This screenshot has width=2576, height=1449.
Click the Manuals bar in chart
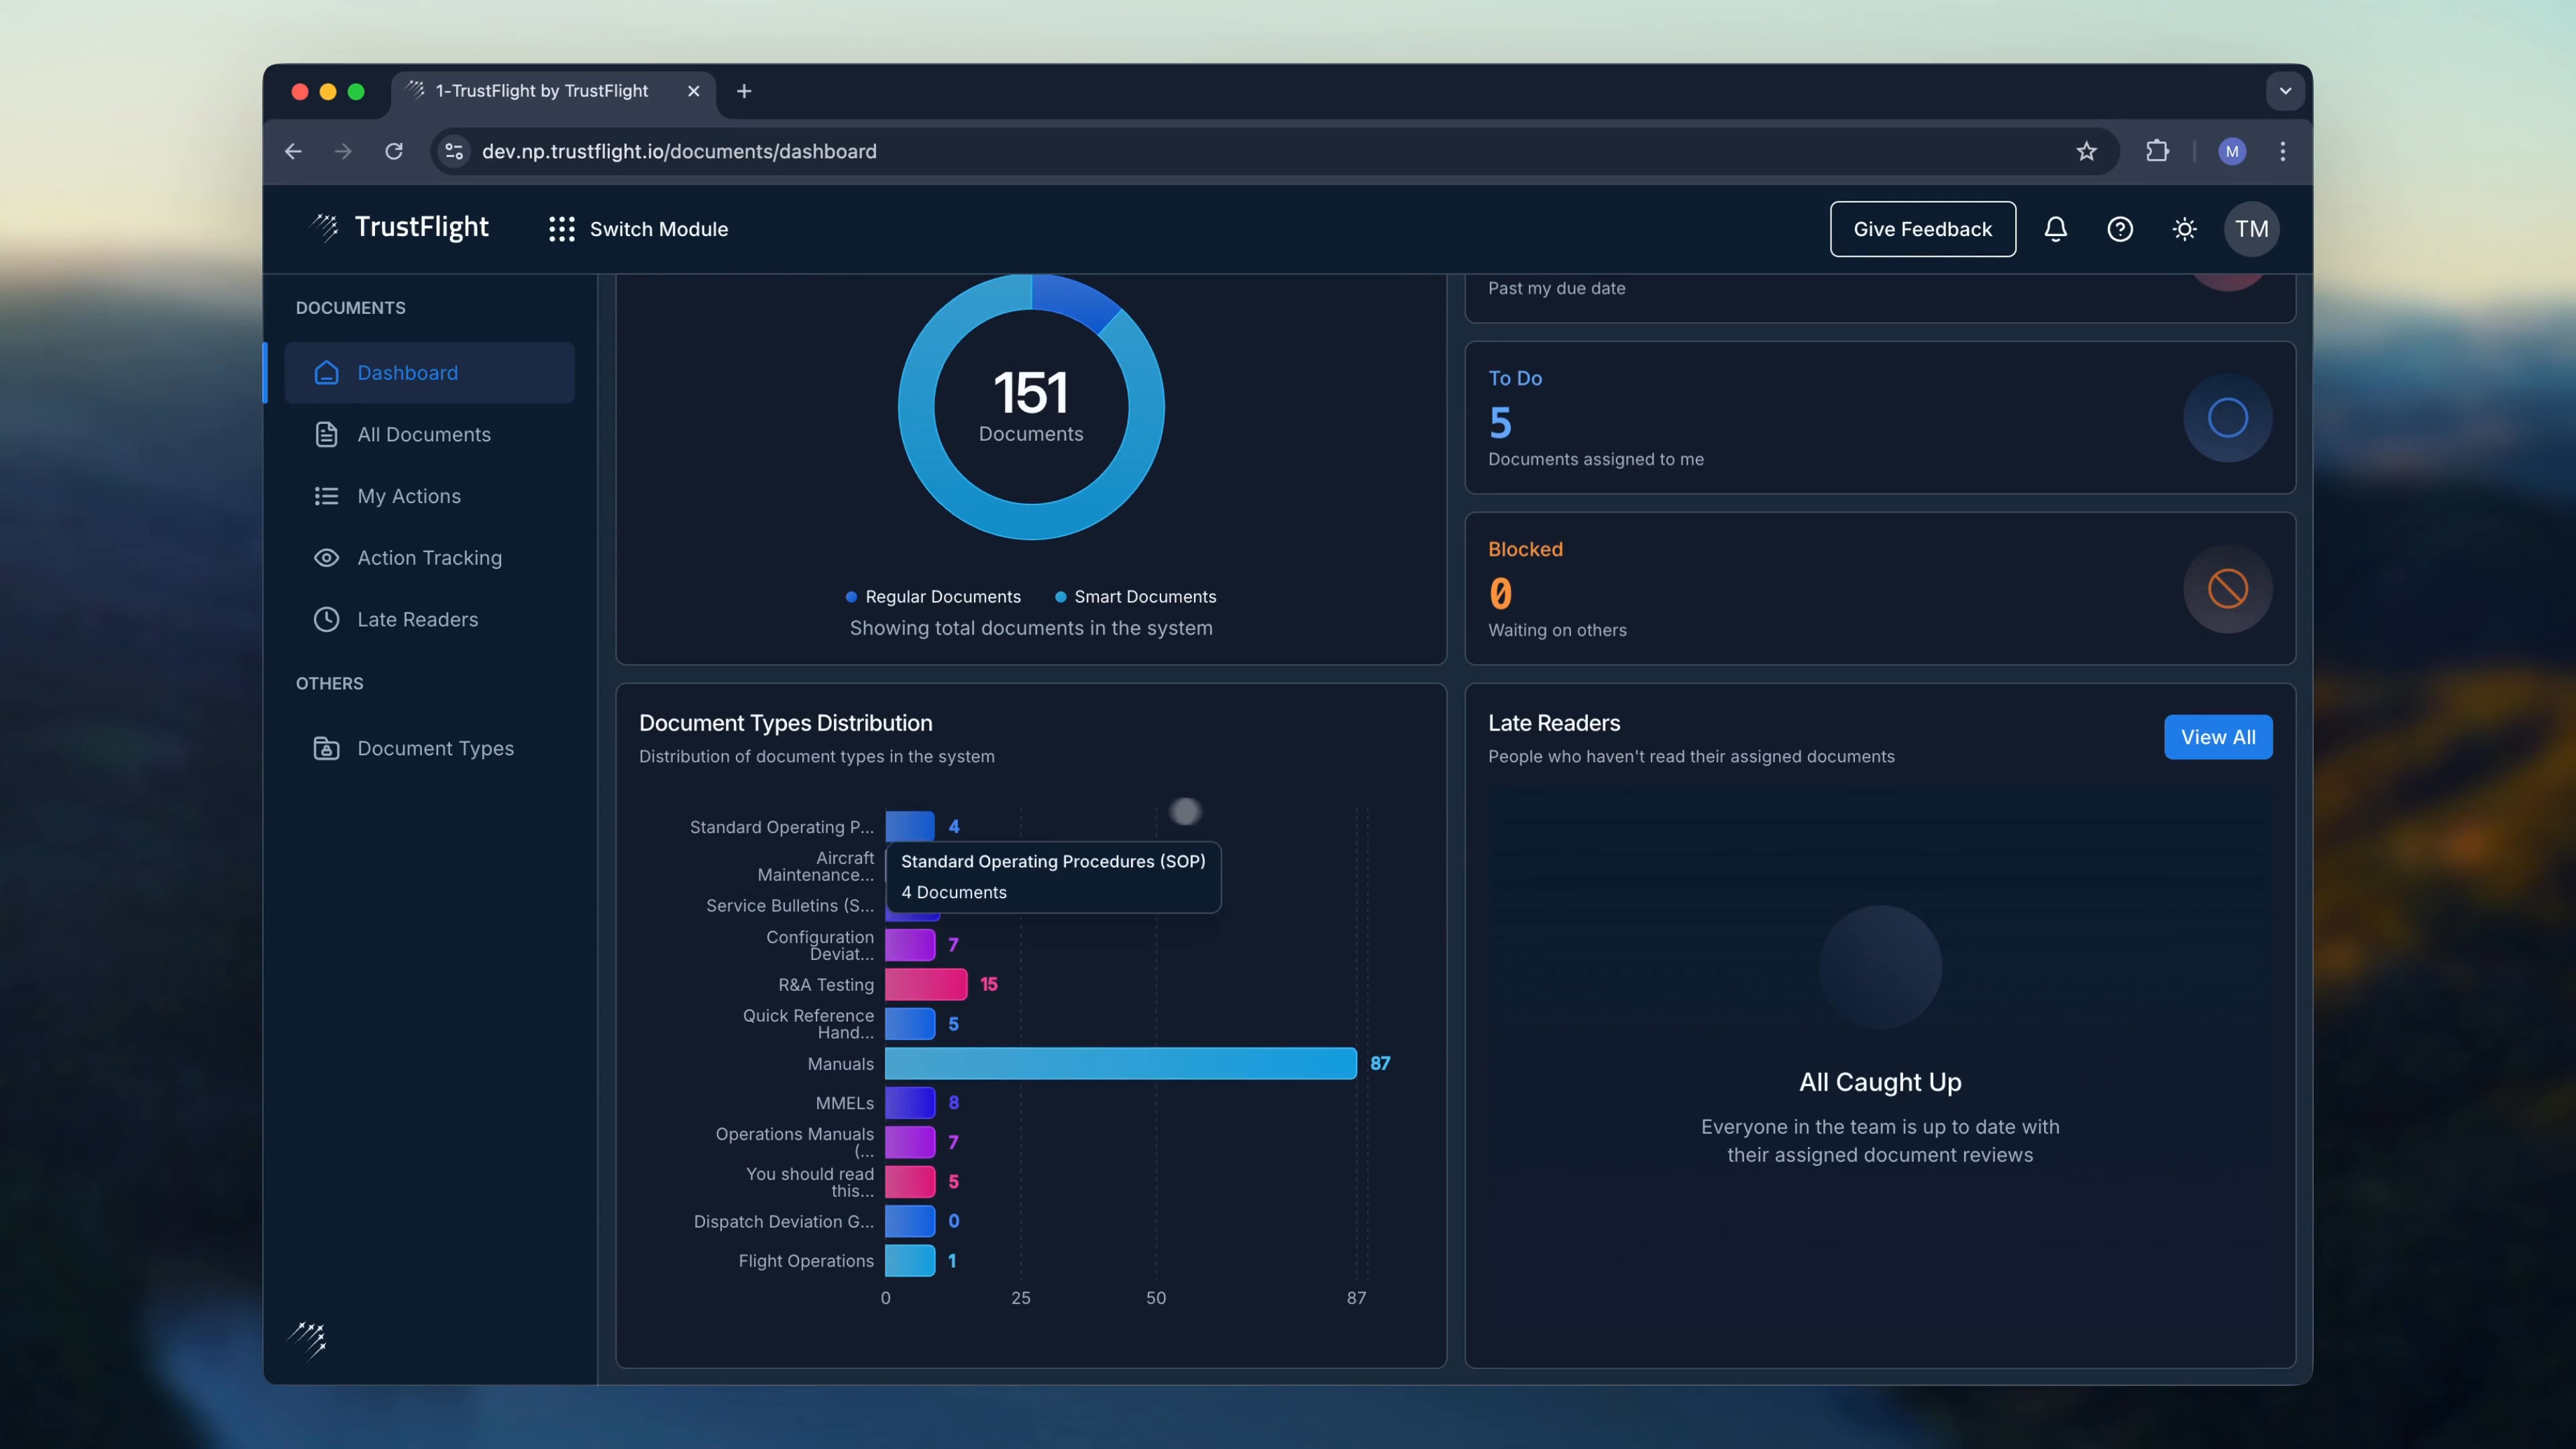click(x=1120, y=1063)
